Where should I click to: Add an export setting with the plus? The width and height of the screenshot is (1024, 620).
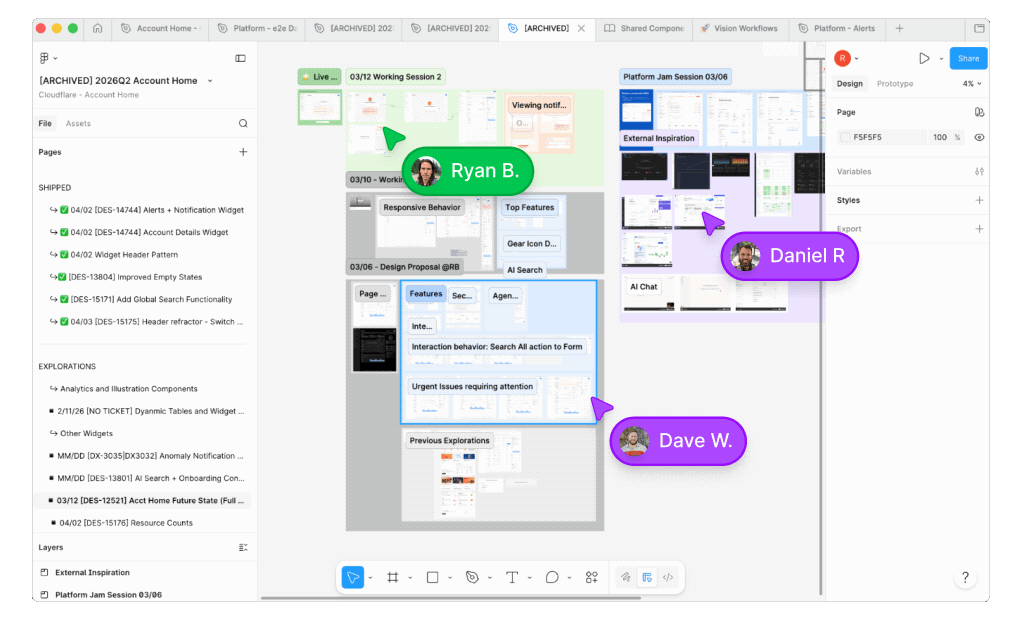979,229
